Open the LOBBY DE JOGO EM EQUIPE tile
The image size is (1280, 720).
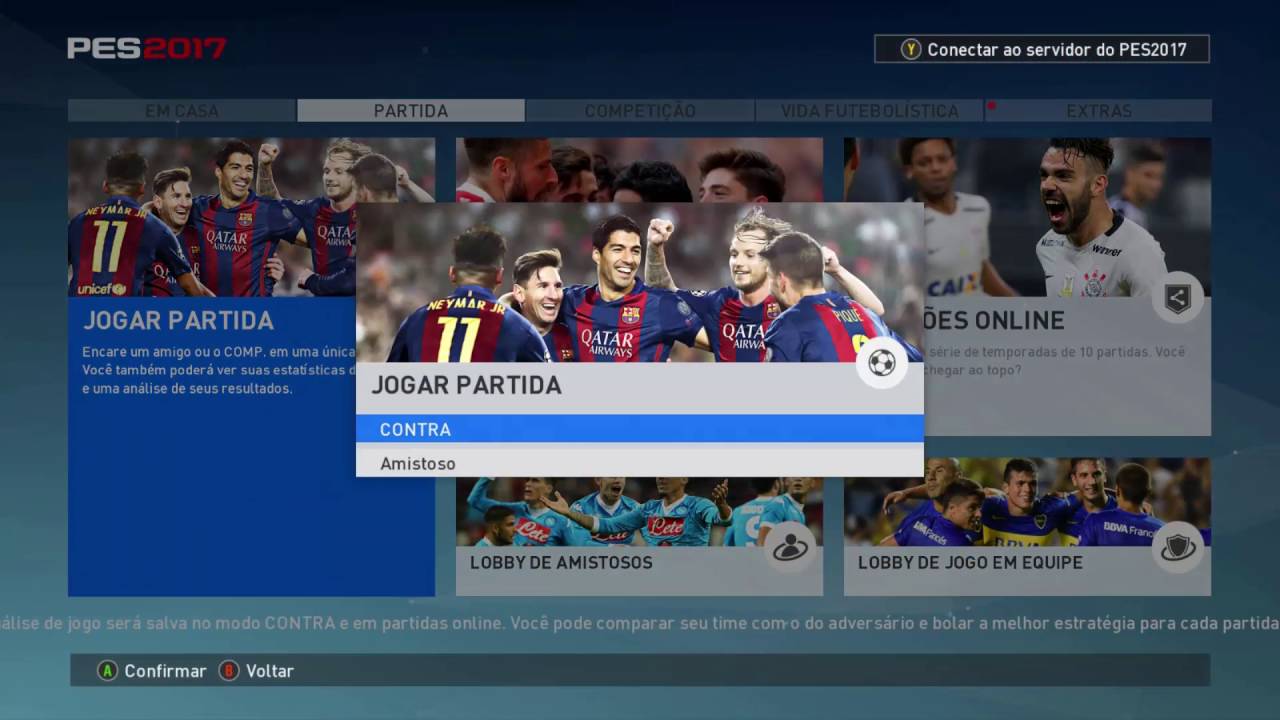(x=1027, y=527)
